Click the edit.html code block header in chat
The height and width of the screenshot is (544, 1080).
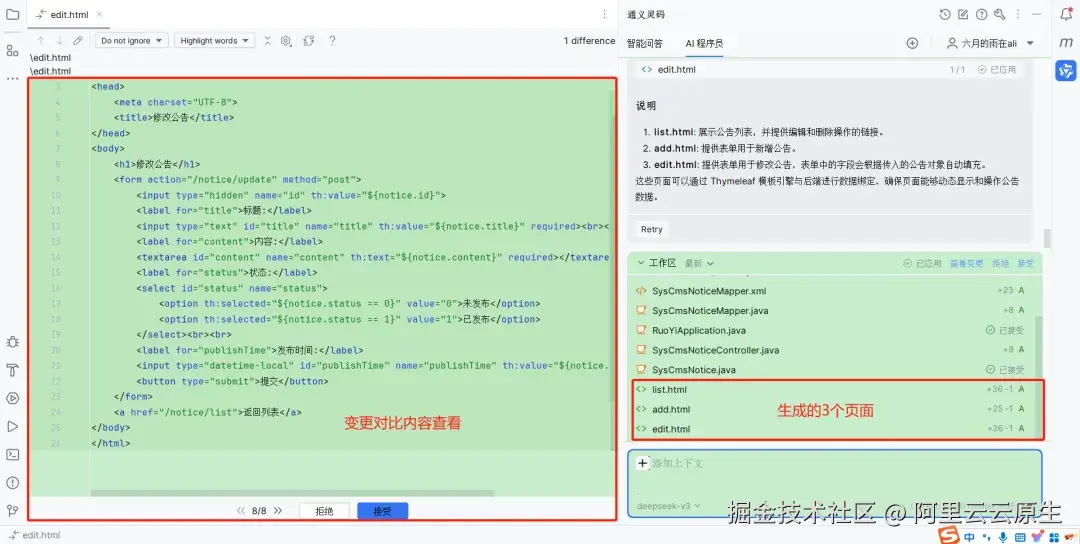[829, 70]
